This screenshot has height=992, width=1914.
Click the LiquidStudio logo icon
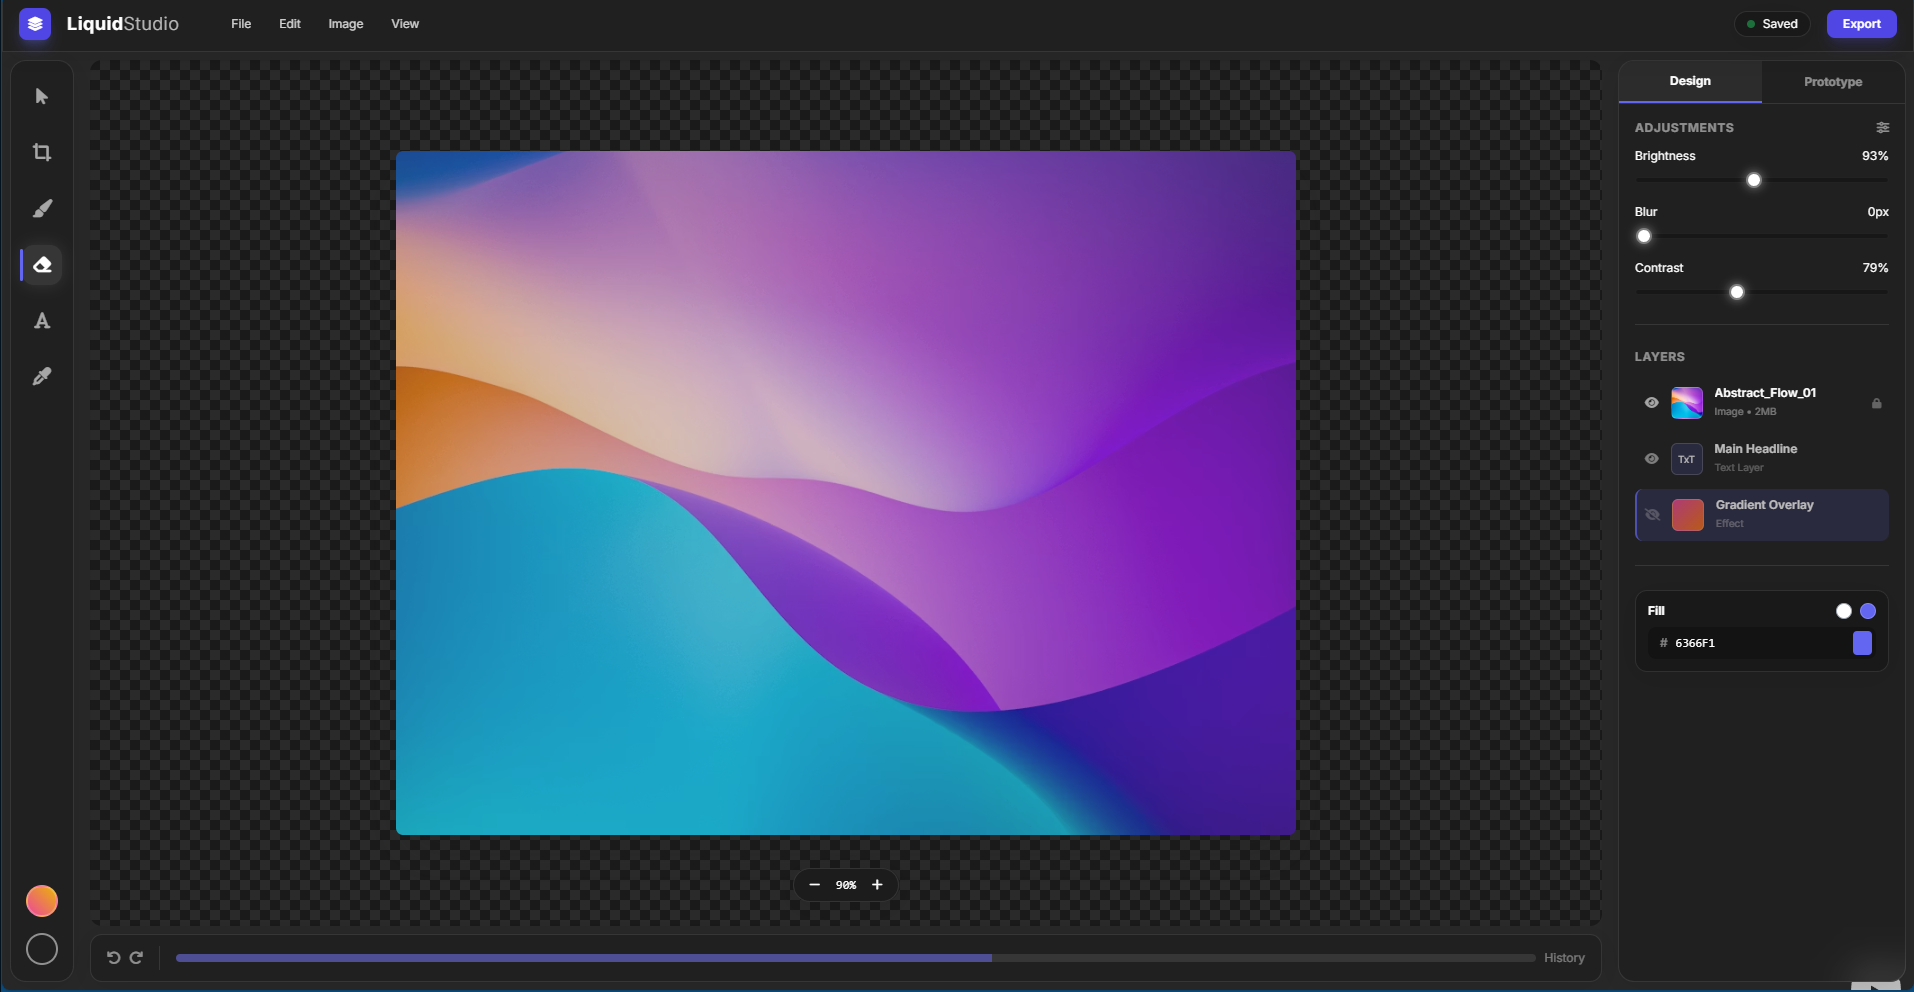point(34,23)
